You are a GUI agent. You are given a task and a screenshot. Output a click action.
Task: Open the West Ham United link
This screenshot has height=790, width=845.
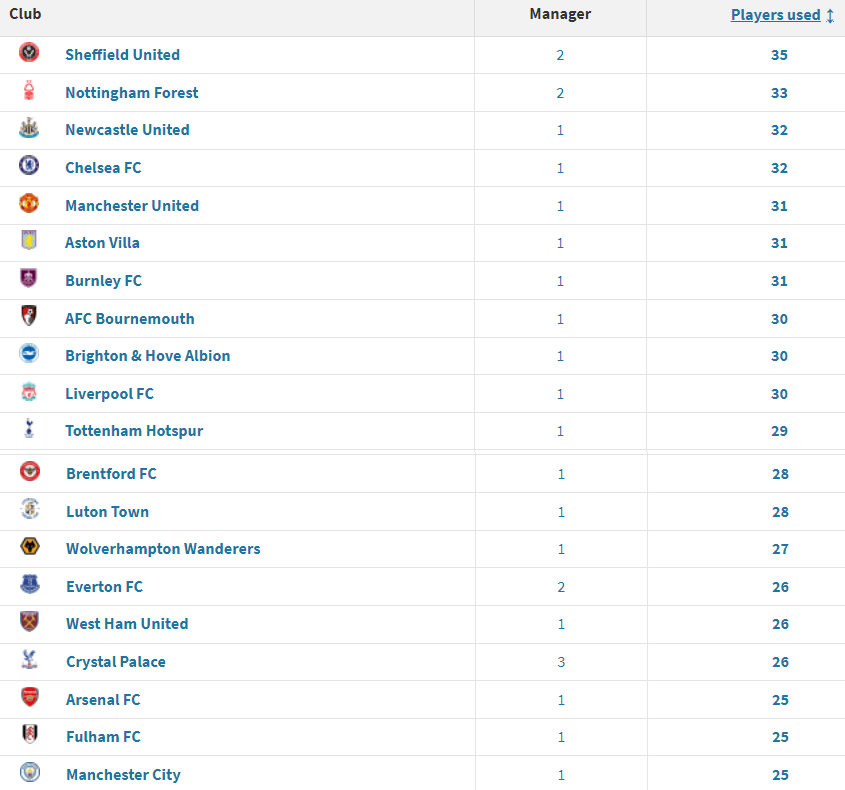pos(127,624)
